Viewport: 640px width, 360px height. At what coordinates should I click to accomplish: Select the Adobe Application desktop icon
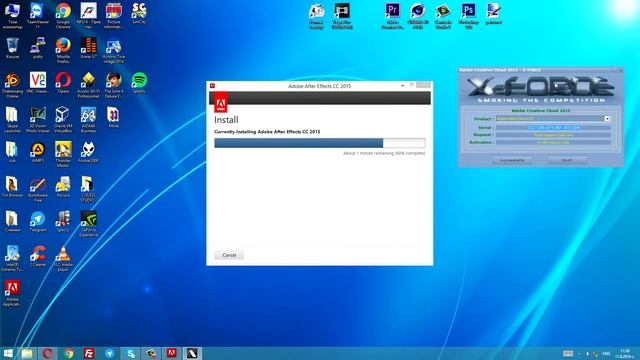tap(12, 293)
